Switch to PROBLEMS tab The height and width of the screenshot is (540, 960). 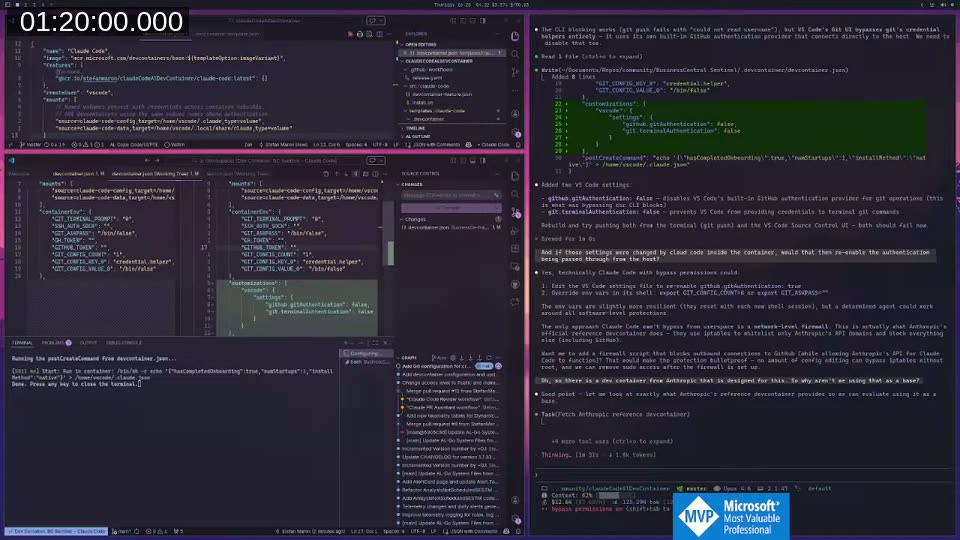[x=56, y=343]
